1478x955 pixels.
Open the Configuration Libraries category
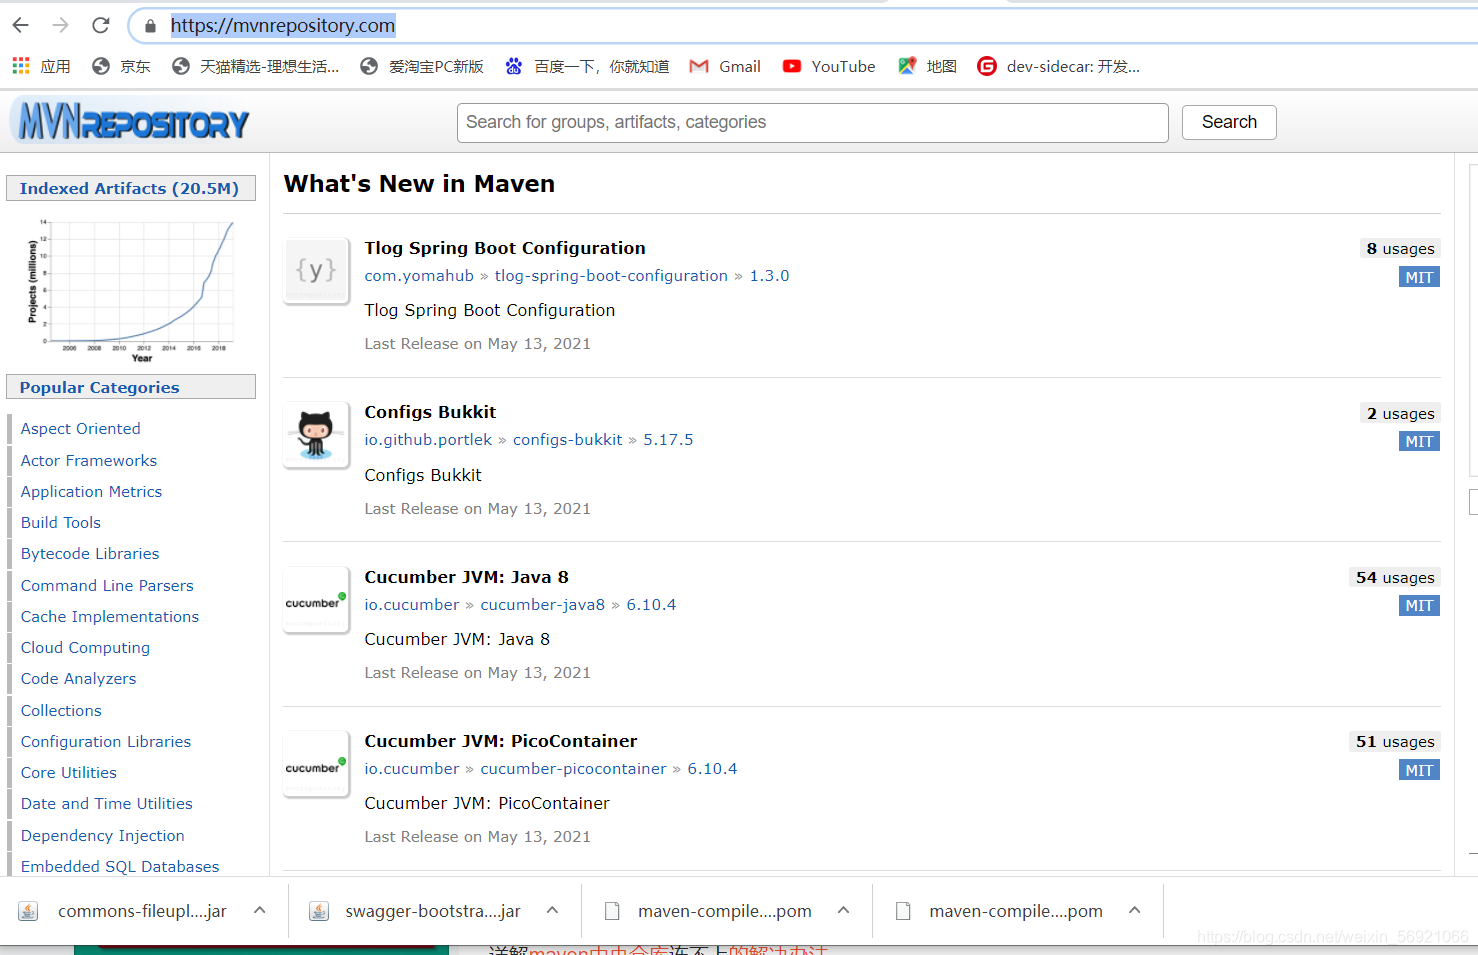coord(106,741)
